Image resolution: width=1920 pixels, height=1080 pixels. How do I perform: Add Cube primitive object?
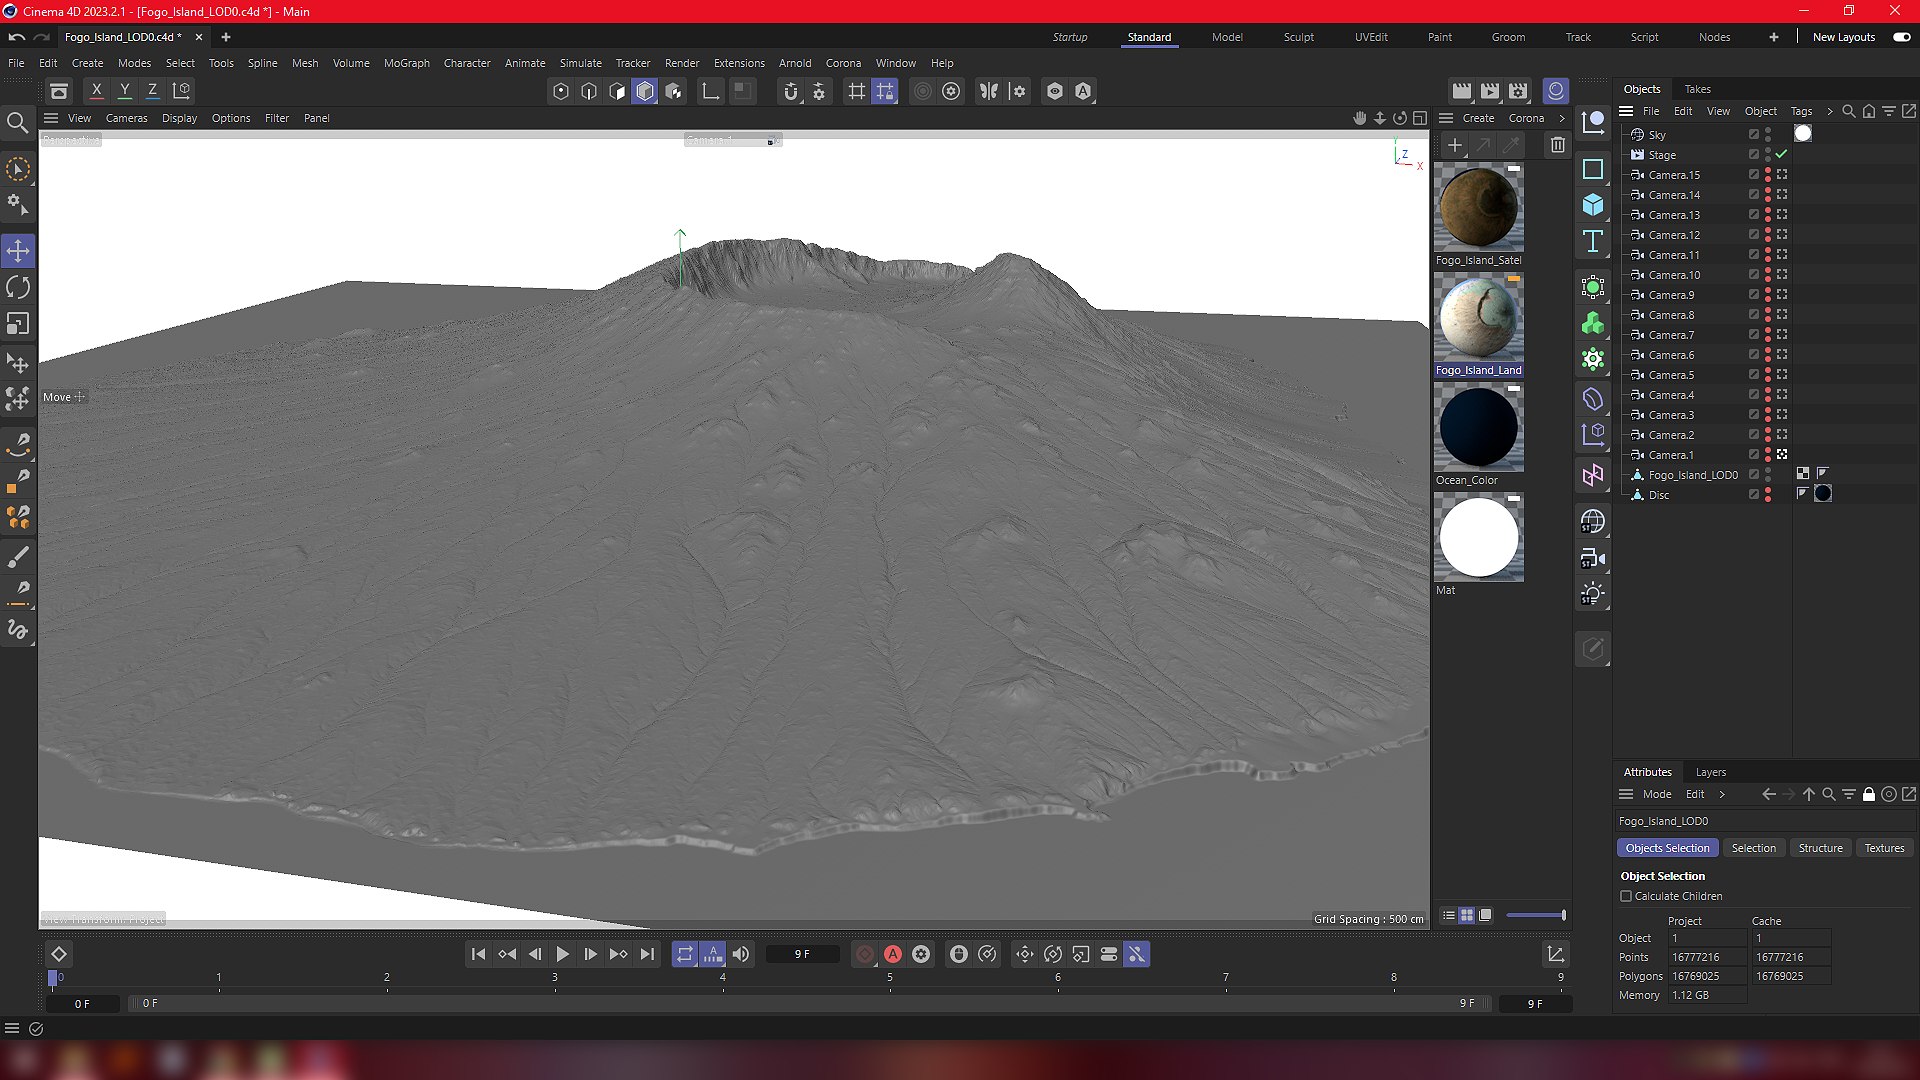pos(1593,205)
